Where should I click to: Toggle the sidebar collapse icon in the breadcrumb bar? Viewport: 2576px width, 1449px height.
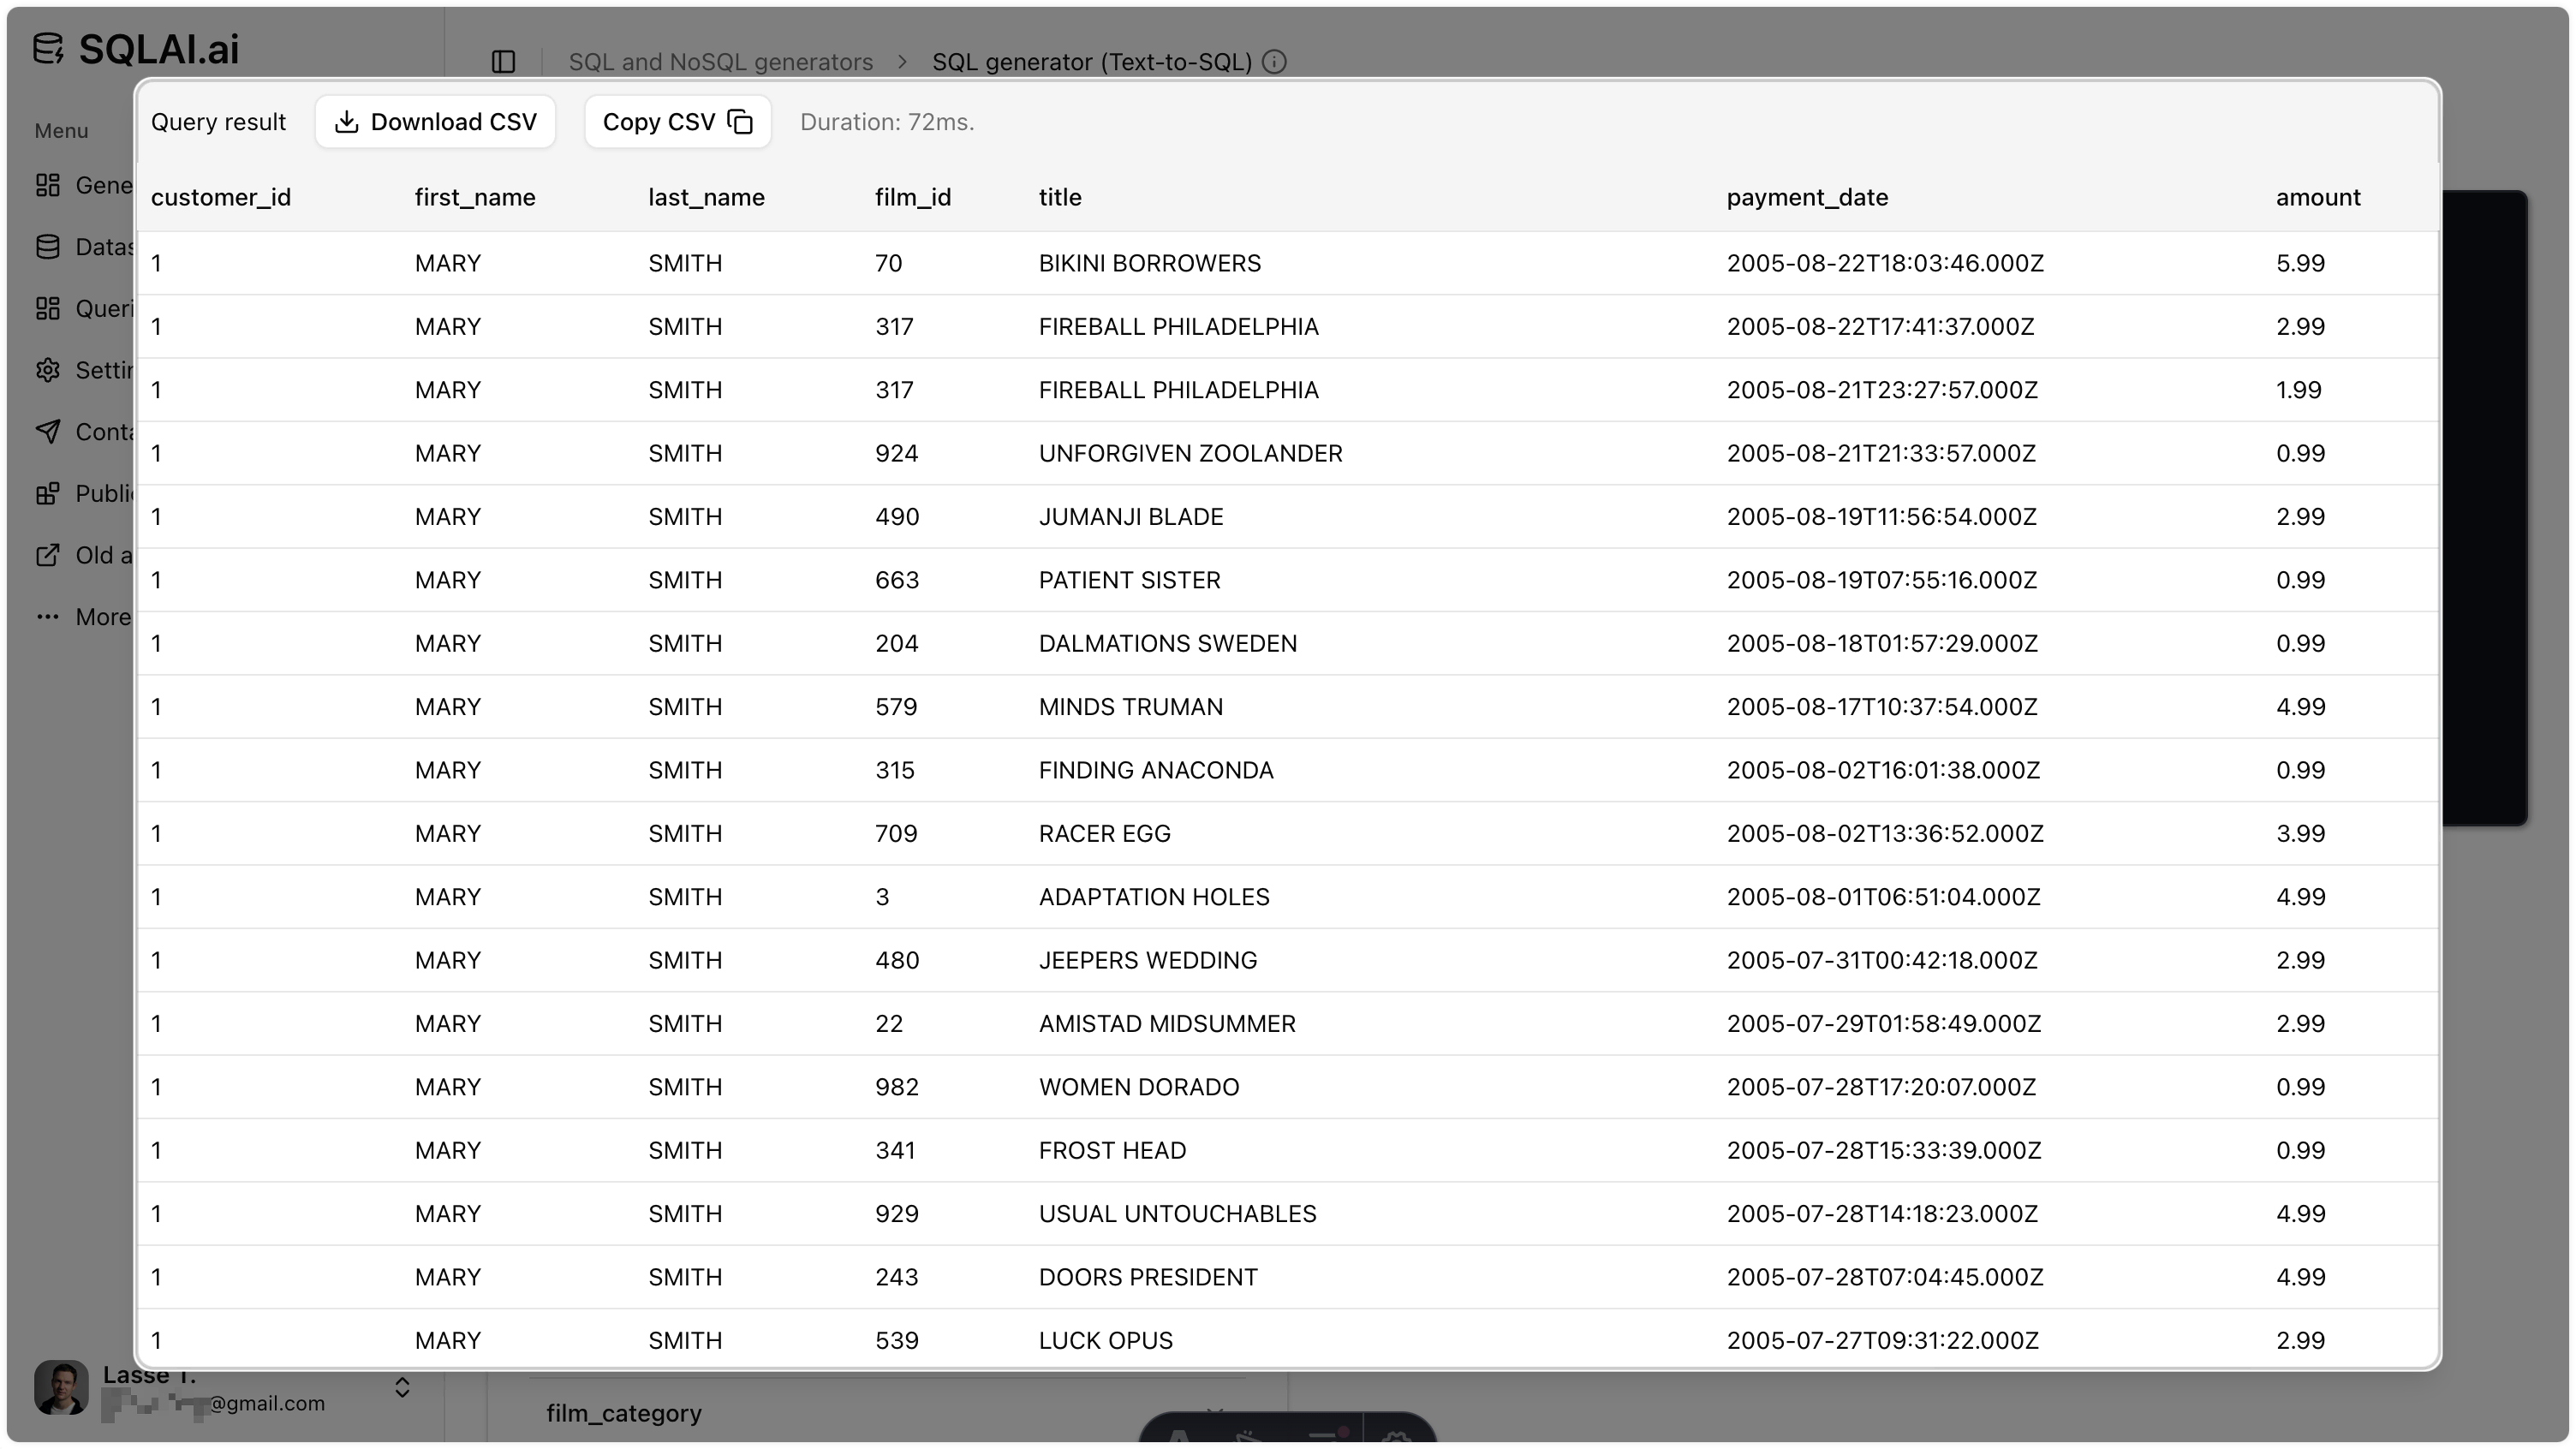[x=503, y=61]
